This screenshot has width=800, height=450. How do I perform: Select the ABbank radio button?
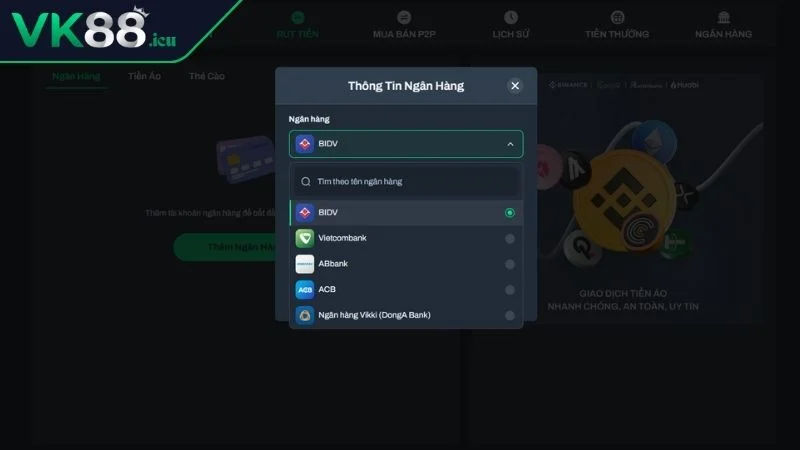pos(509,264)
